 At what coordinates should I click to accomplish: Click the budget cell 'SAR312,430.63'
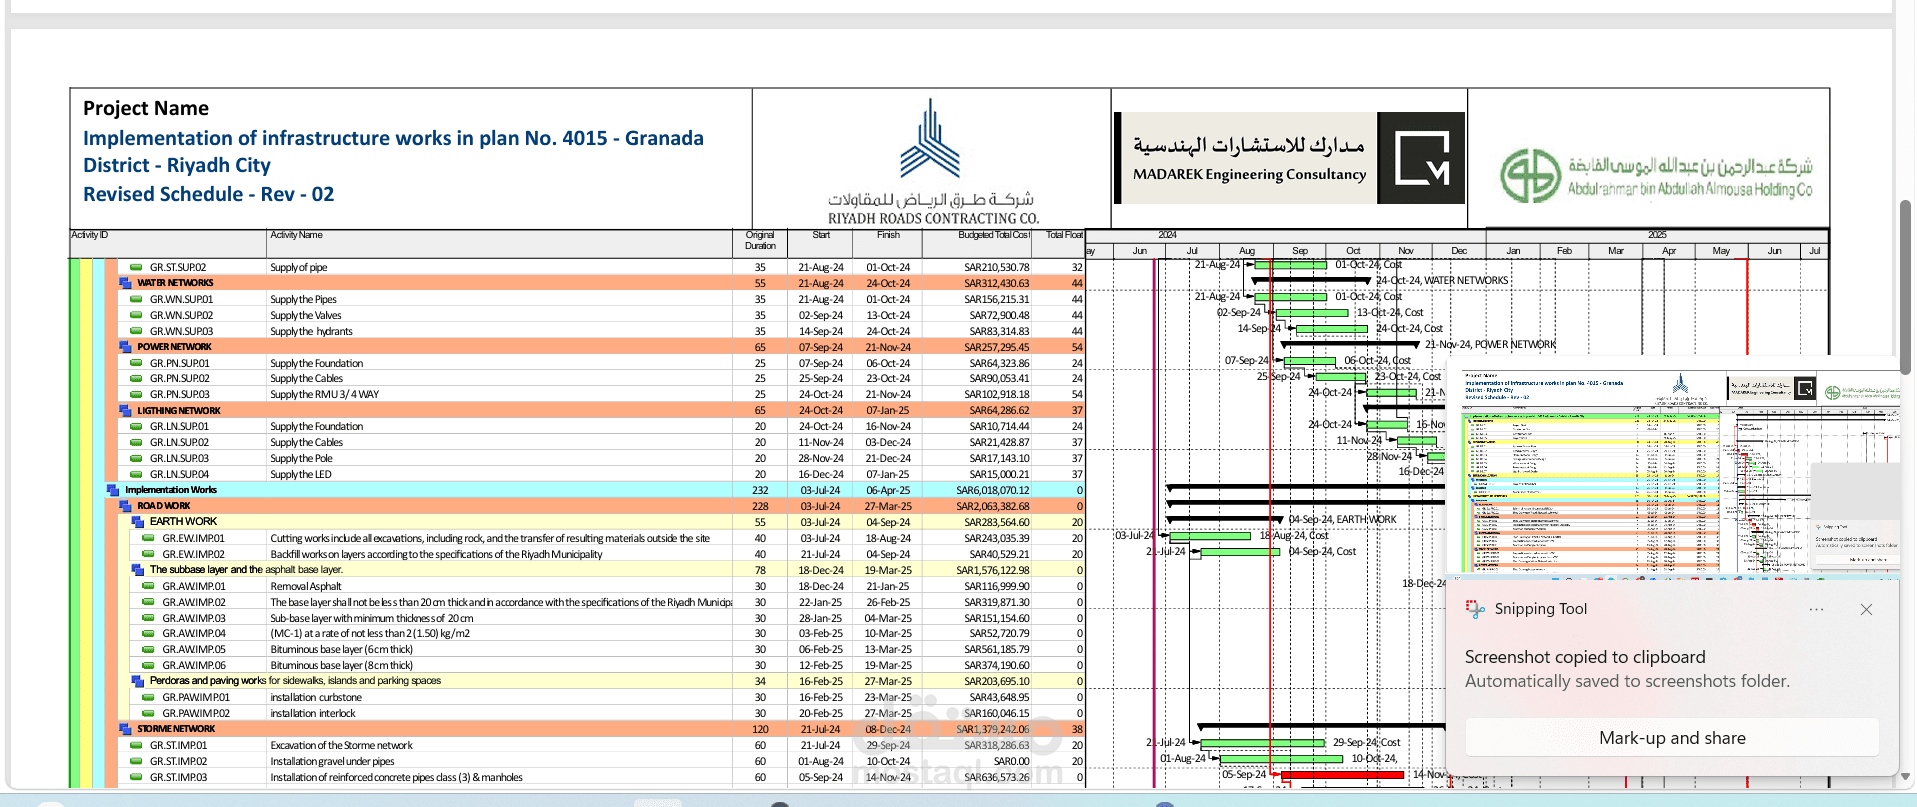[x=996, y=283]
